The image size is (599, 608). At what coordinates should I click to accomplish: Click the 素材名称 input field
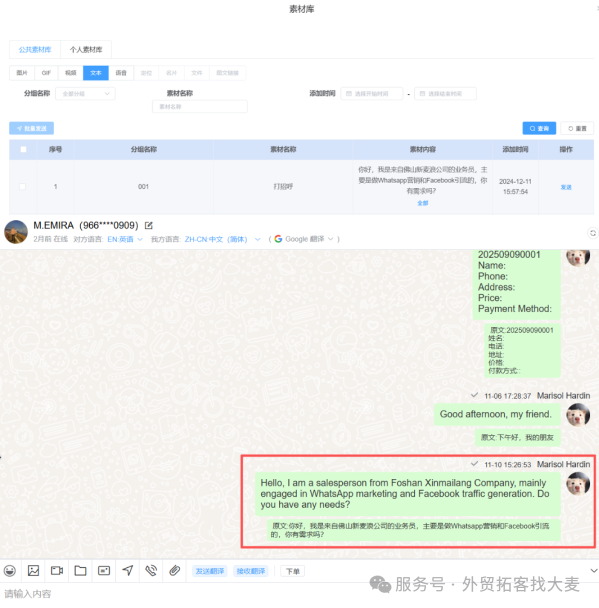pos(200,107)
